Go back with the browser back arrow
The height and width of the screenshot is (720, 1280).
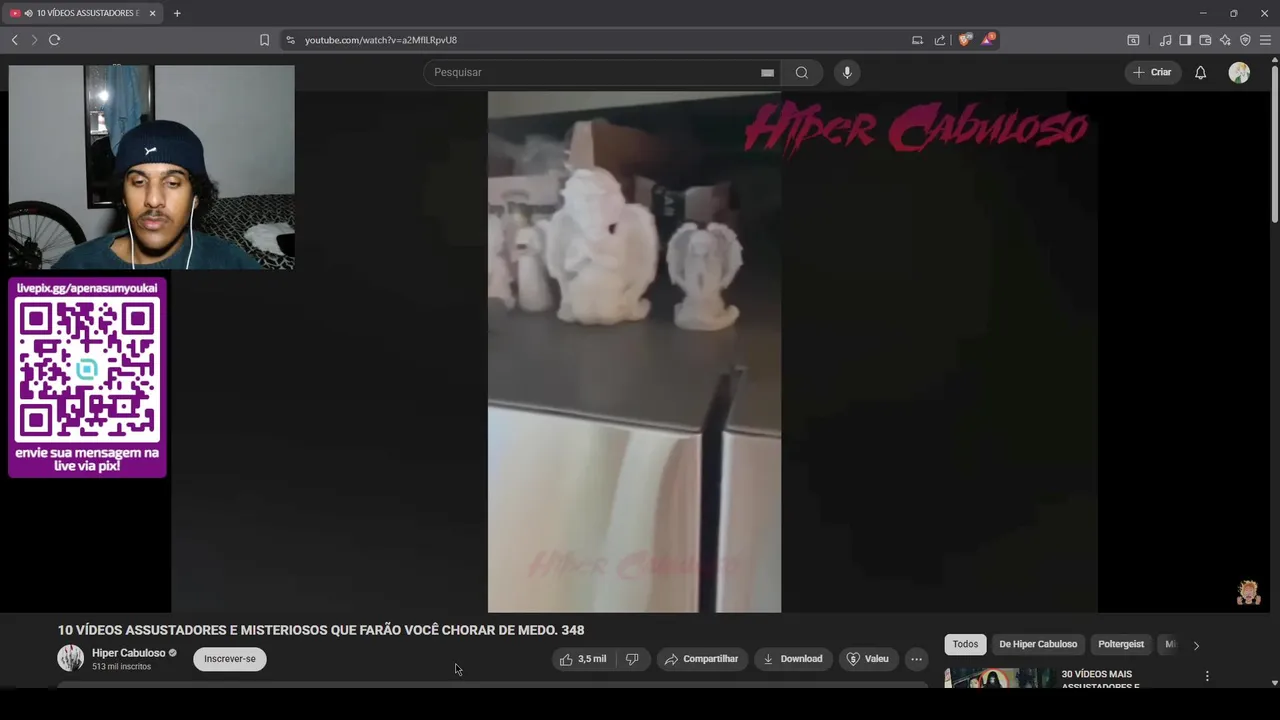(14, 40)
